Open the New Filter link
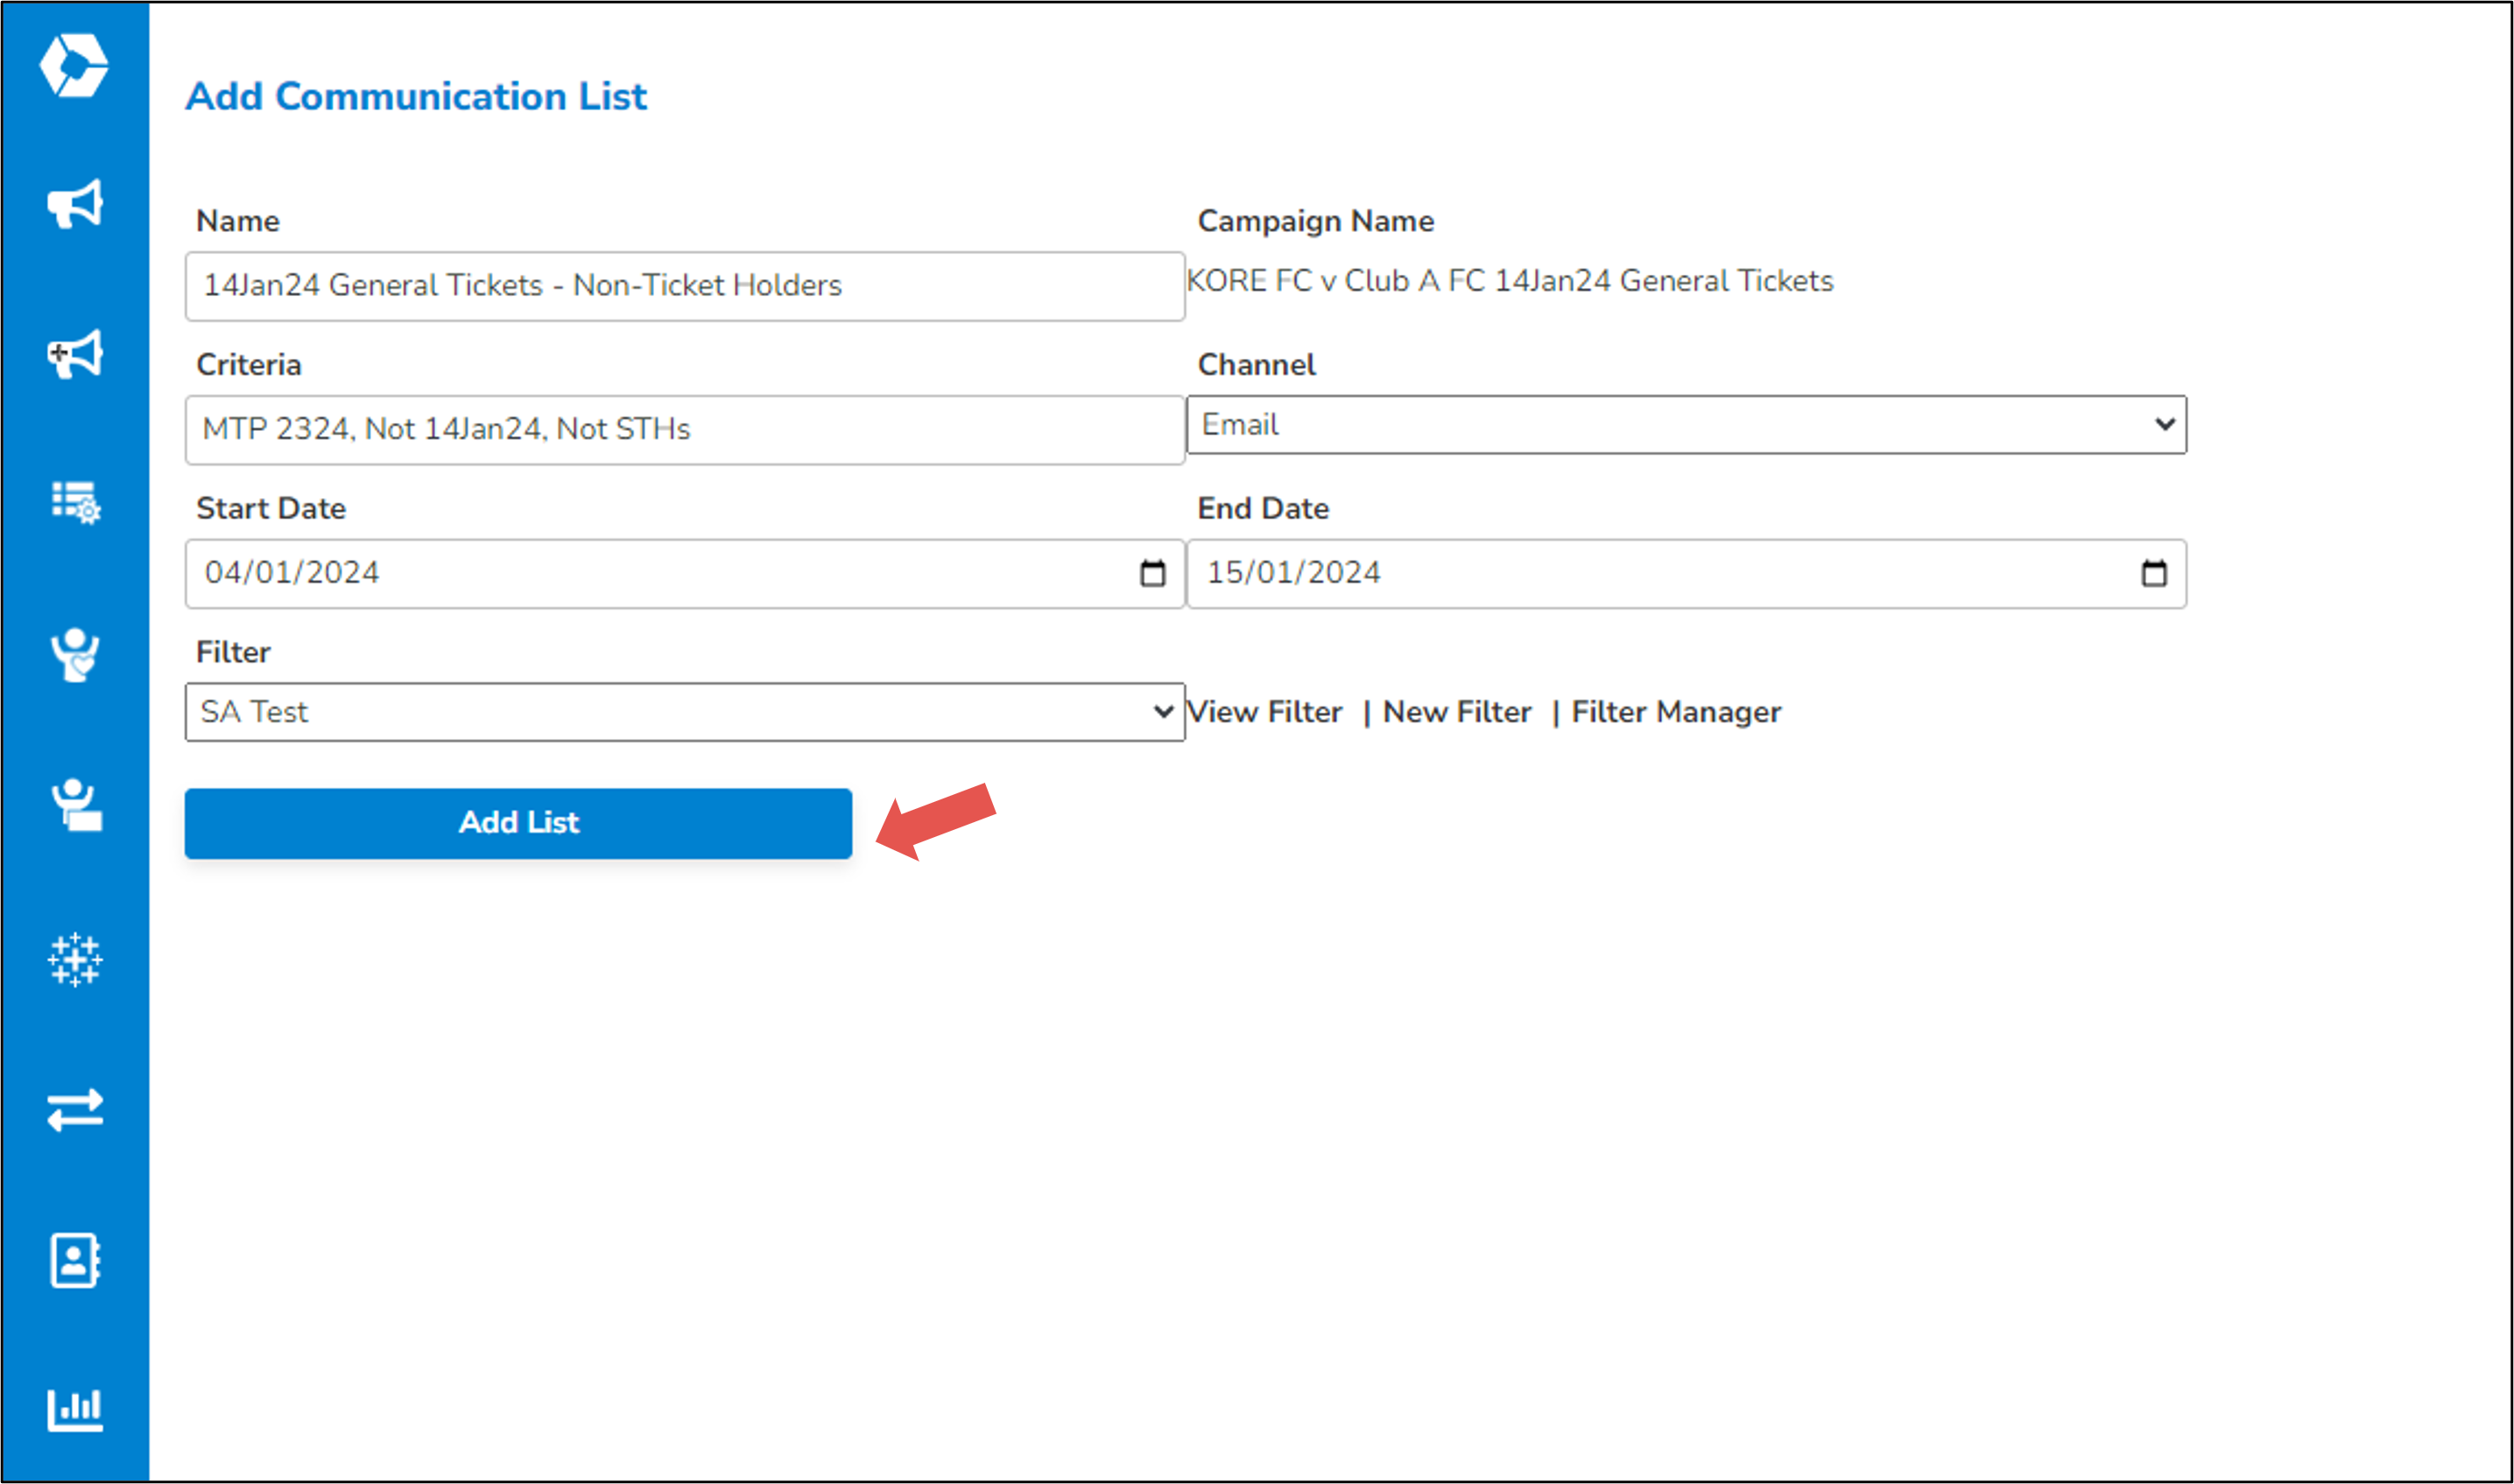 click(1457, 712)
